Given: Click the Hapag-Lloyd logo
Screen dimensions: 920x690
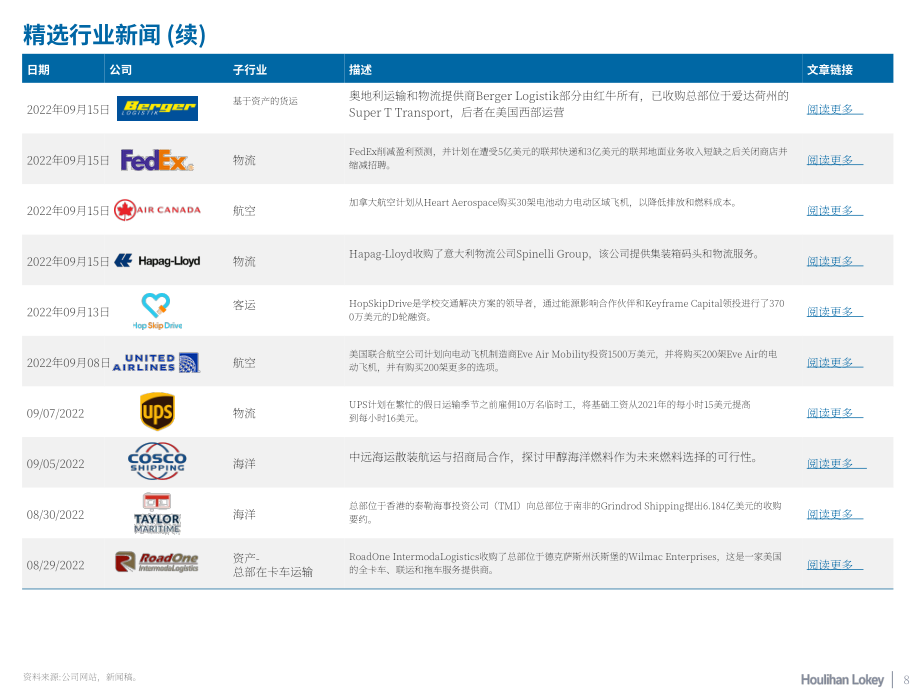Looking at the screenshot, I should pyautogui.click(x=157, y=261).
